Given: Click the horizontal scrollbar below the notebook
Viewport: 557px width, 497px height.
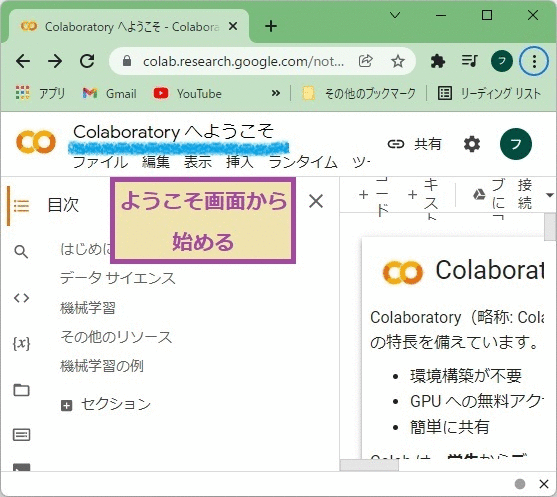Looking at the screenshot, I should (369, 465).
